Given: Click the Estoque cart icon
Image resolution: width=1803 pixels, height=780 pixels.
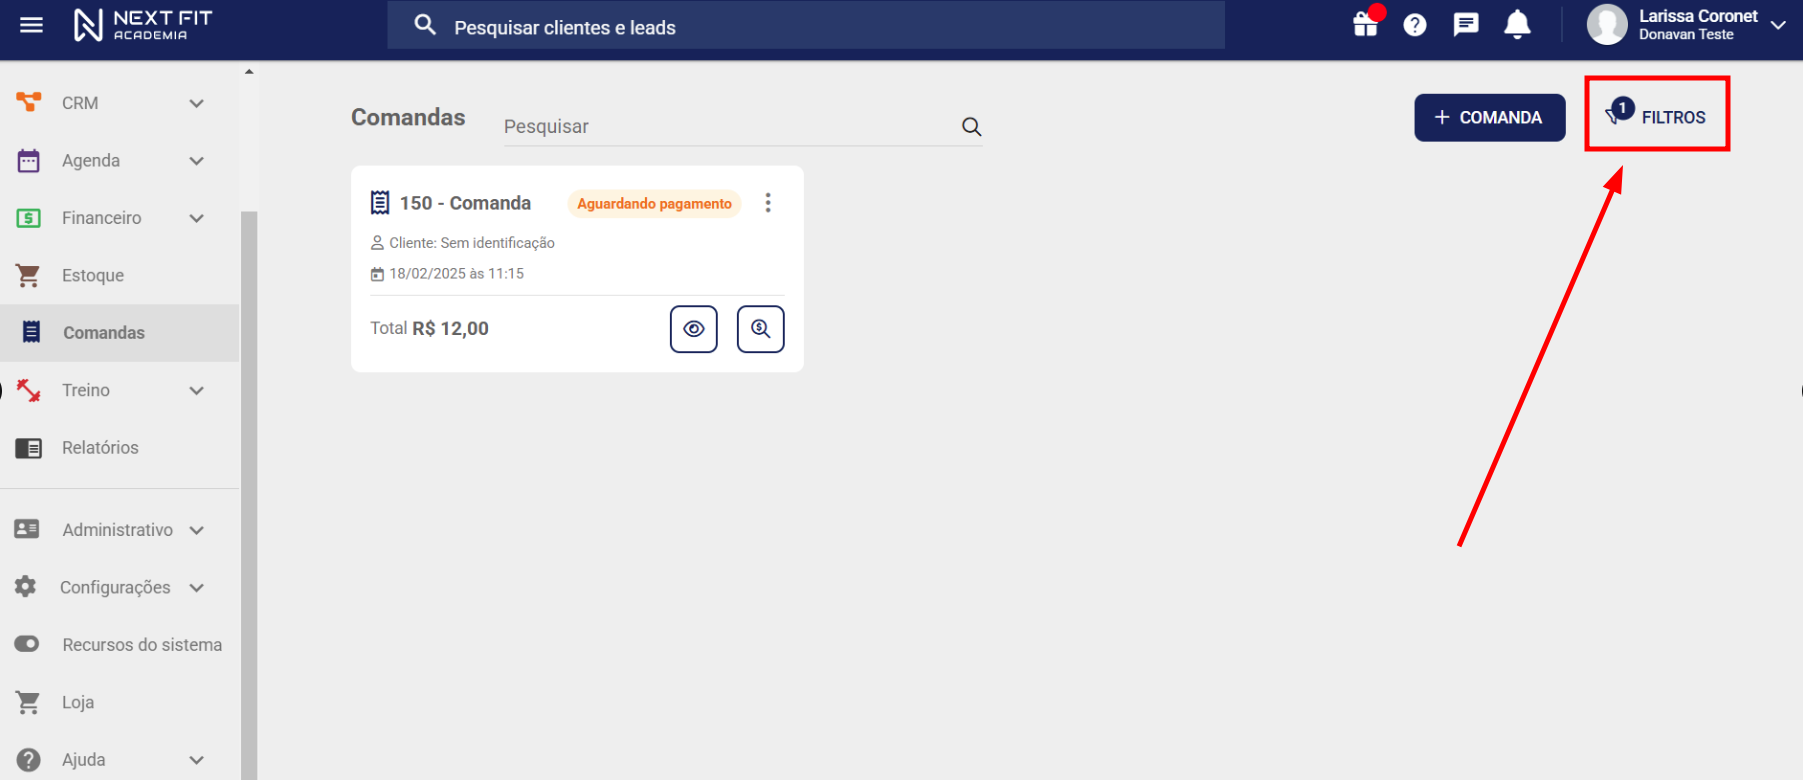Looking at the screenshot, I should 28,275.
